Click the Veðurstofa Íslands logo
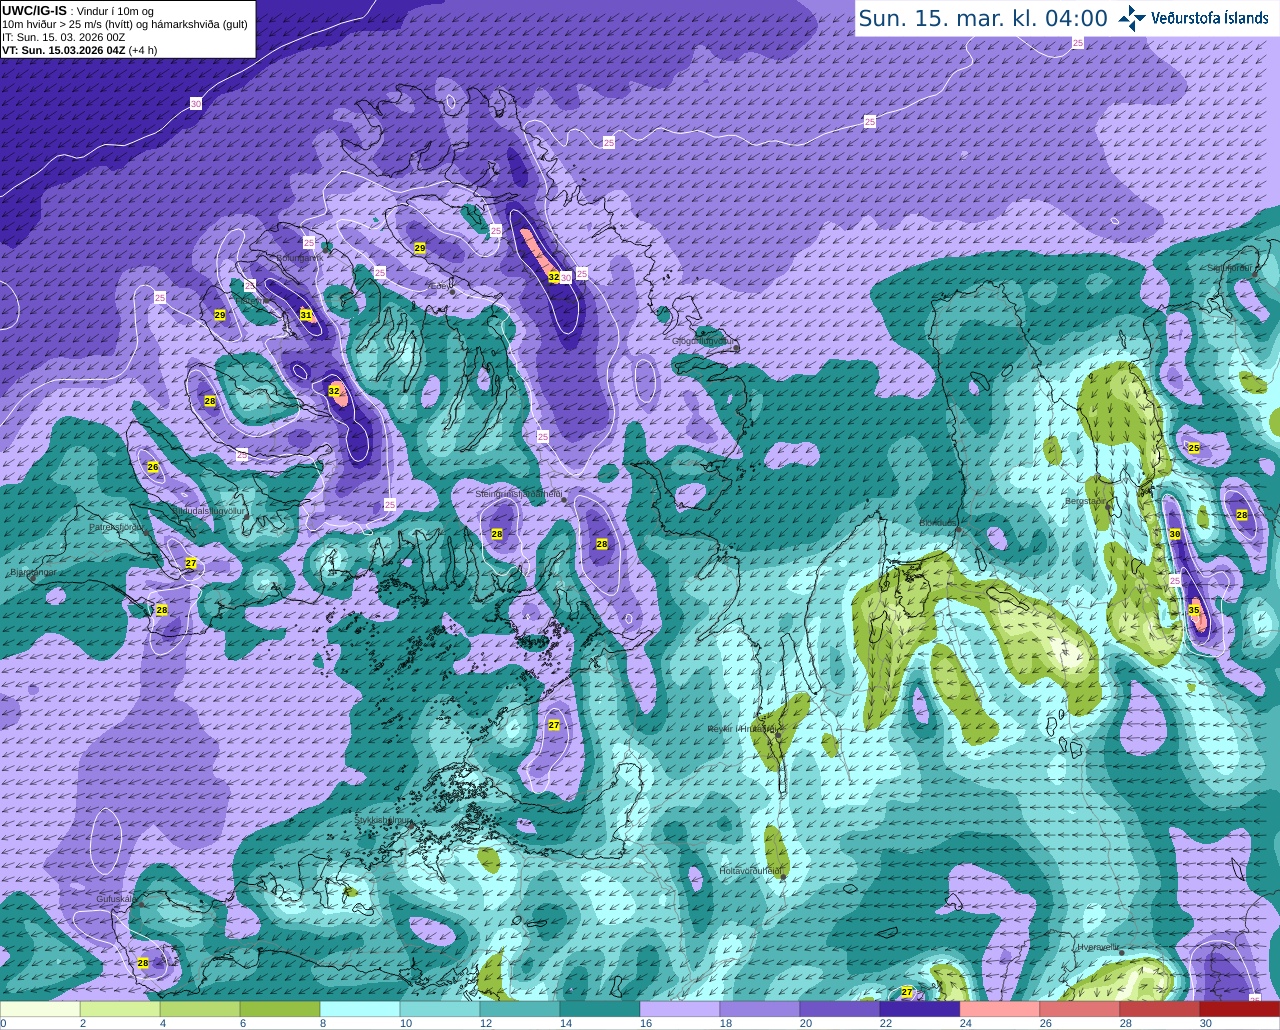The height and width of the screenshot is (1030, 1280). pyautogui.click(x=1194, y=18)
